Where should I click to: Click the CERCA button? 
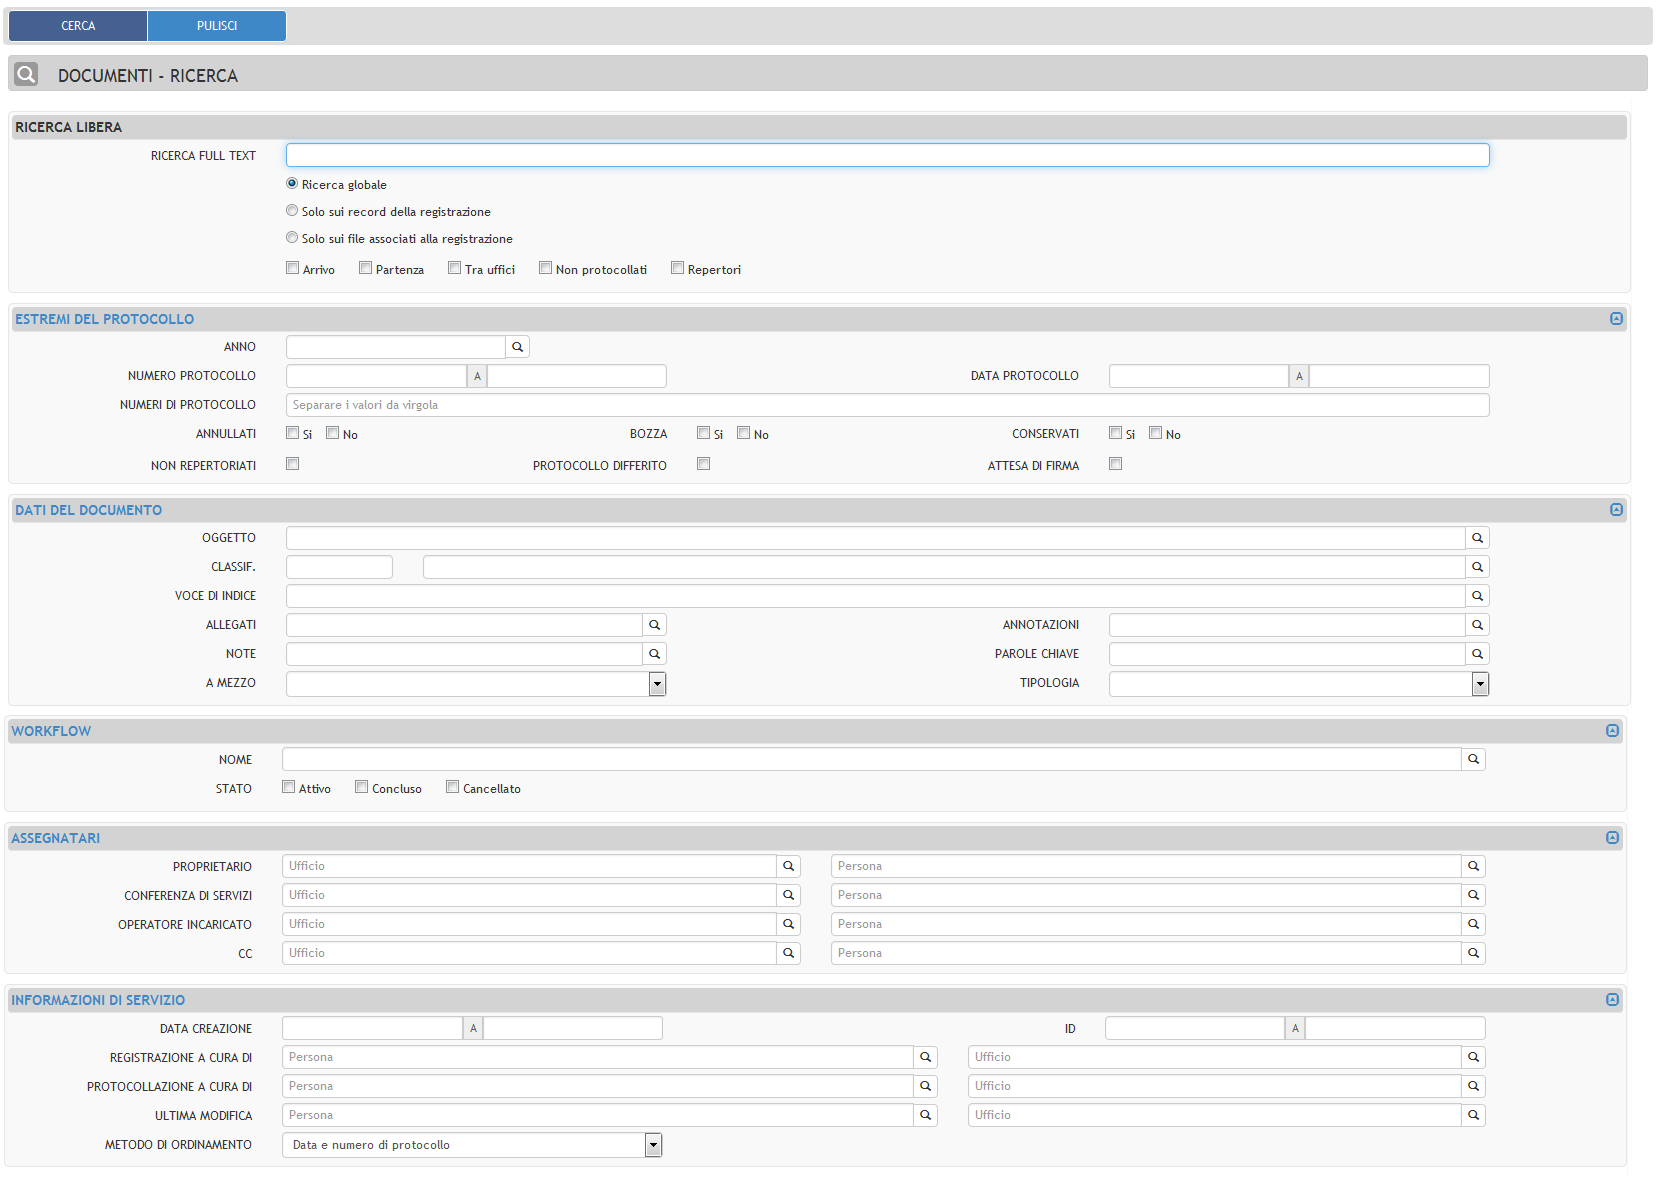point(78,26)
